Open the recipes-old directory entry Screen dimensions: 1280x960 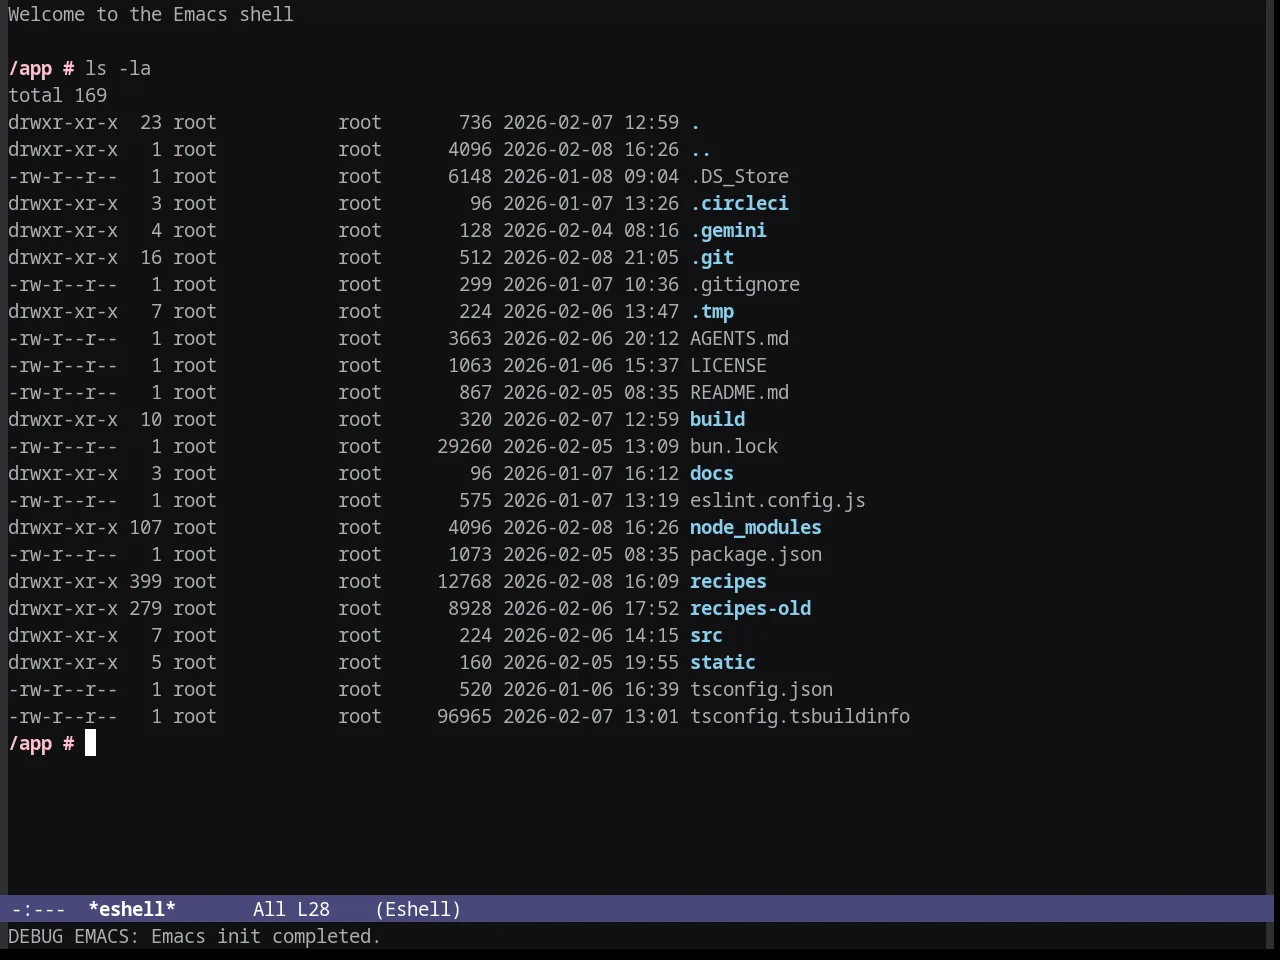tap(750, 608)
